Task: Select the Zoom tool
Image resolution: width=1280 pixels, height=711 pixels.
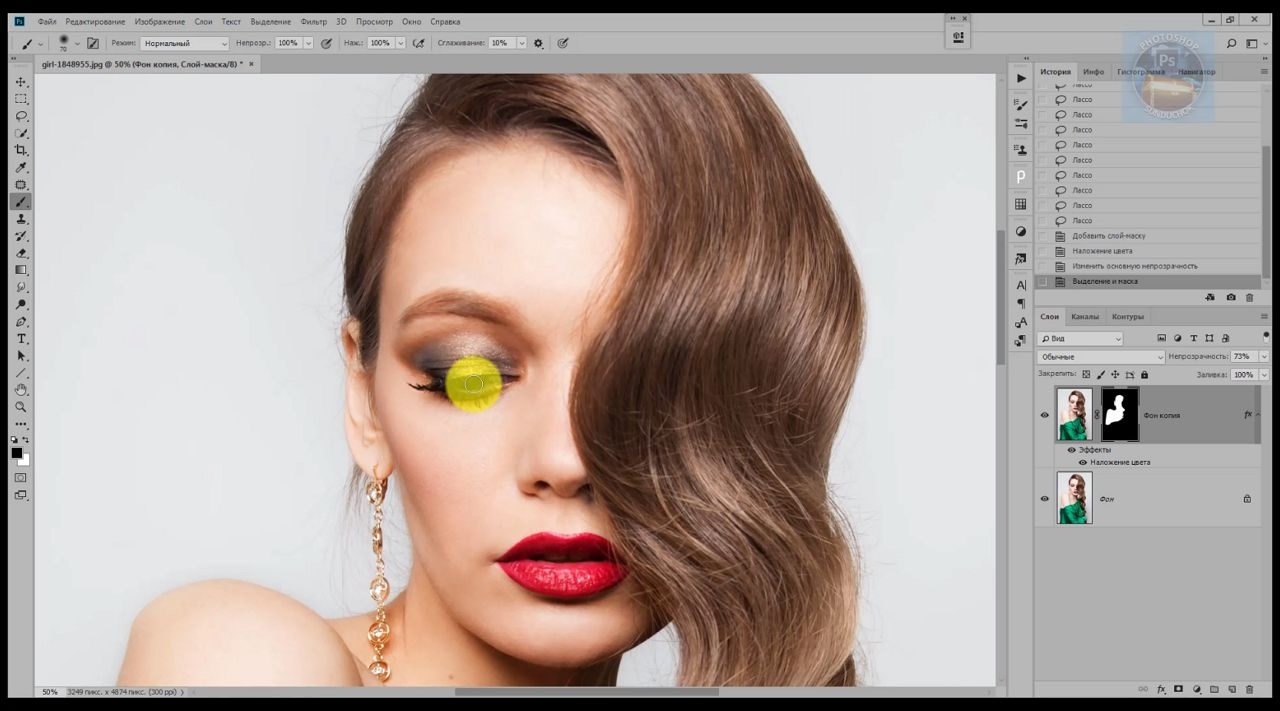Action: tap(21, 407)
